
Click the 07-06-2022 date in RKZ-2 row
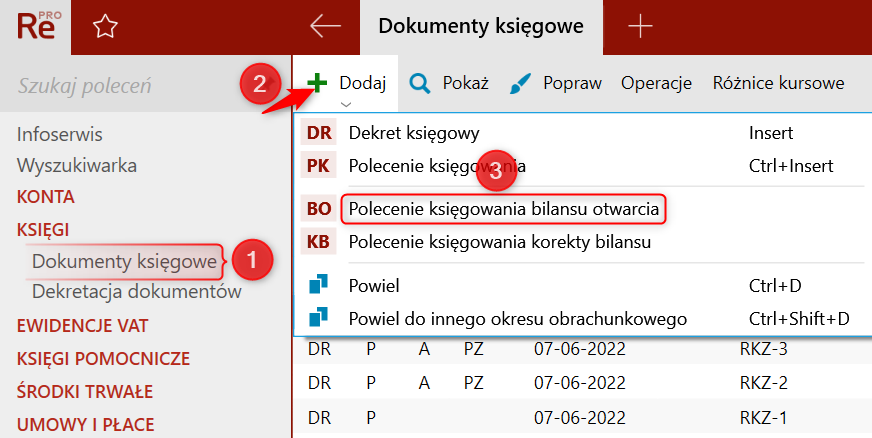[579, 383]
